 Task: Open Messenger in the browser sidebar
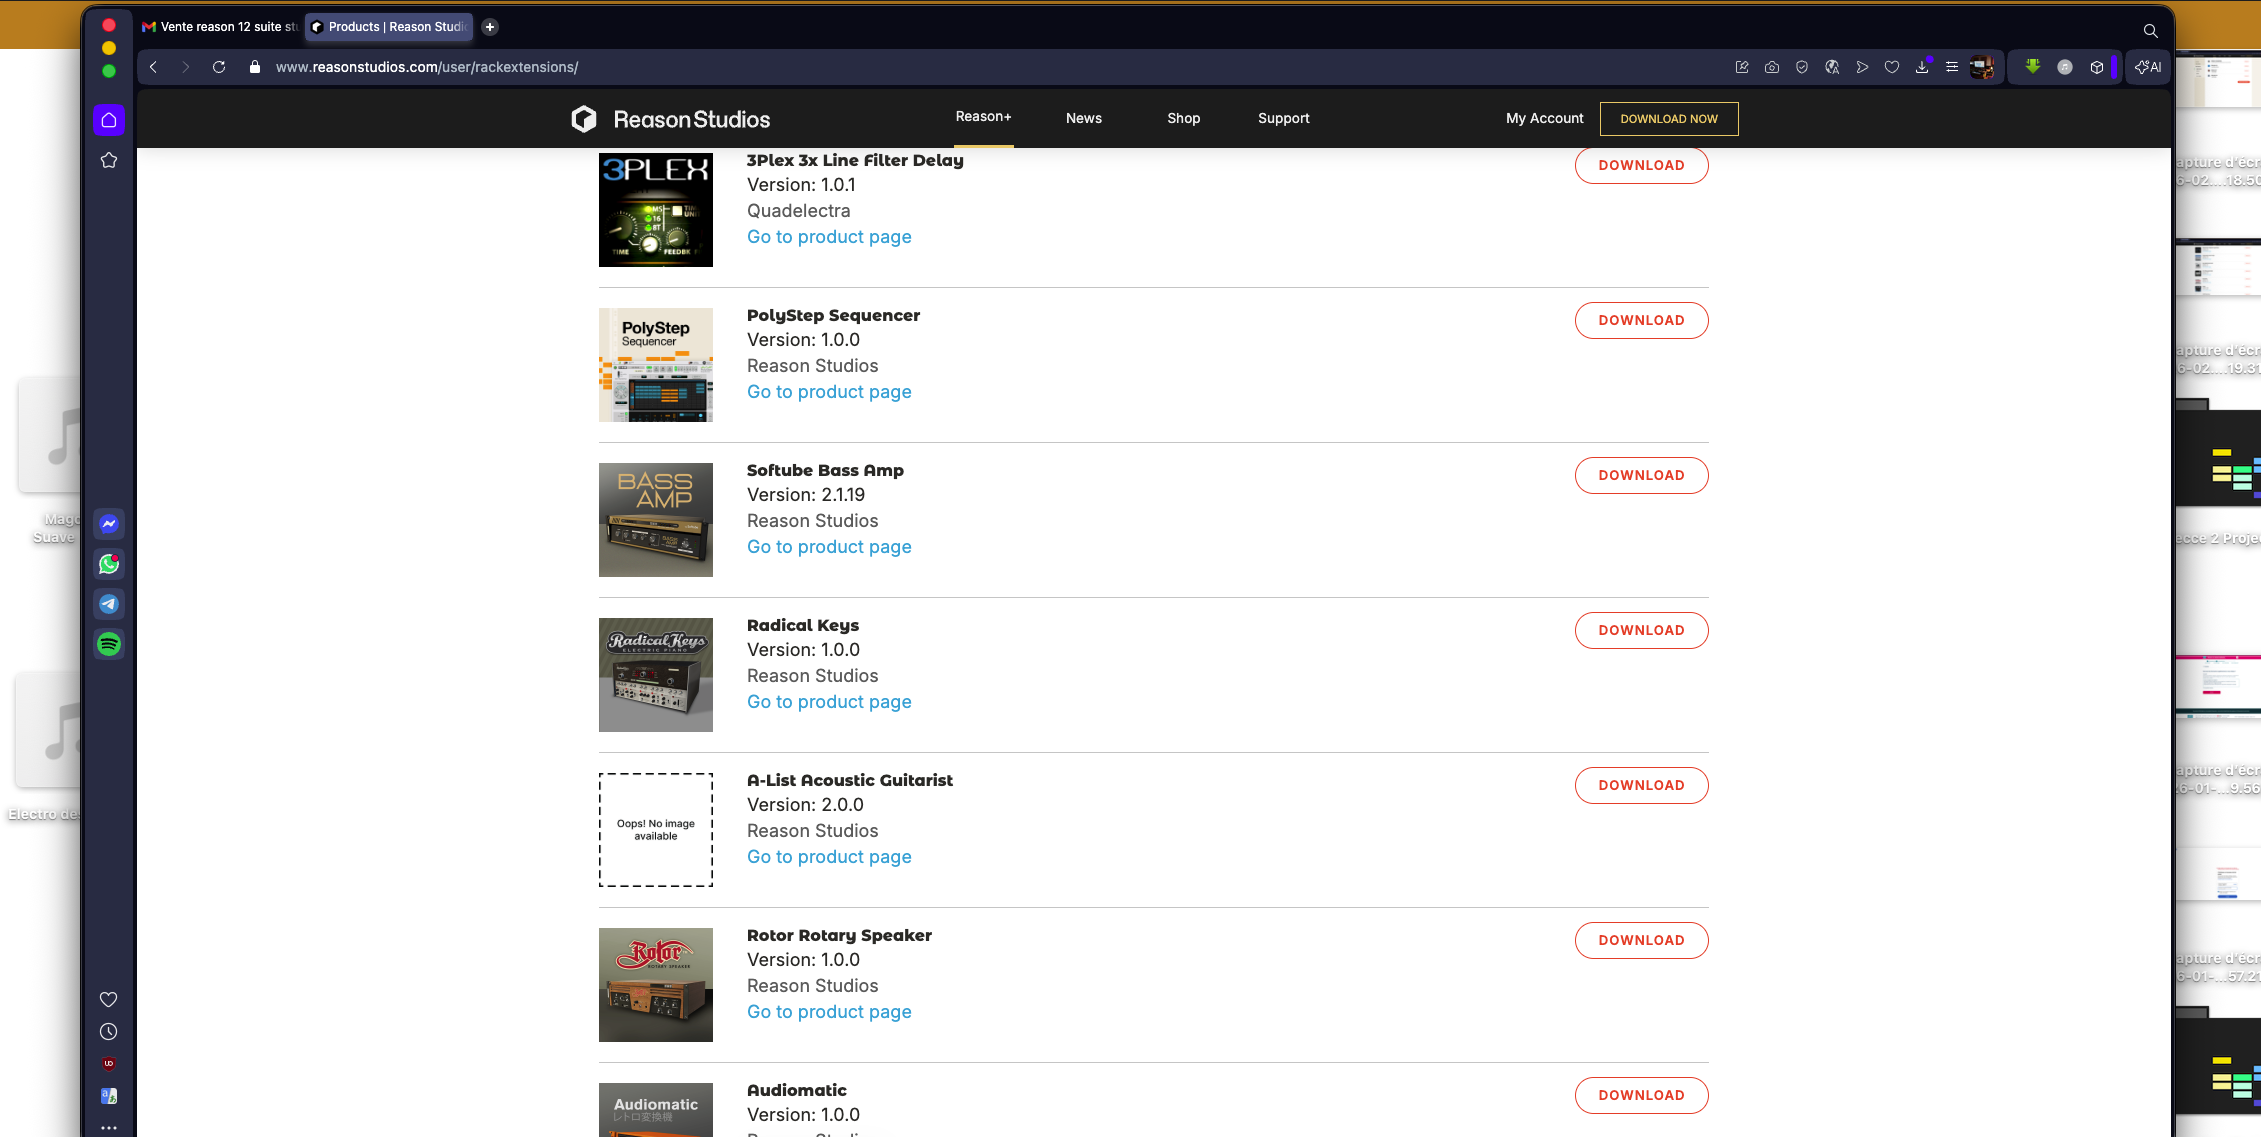click(x=109, y=524)
